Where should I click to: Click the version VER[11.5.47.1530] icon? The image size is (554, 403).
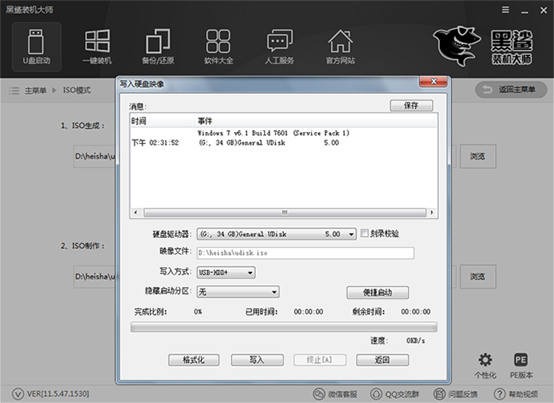pos(18,394)
